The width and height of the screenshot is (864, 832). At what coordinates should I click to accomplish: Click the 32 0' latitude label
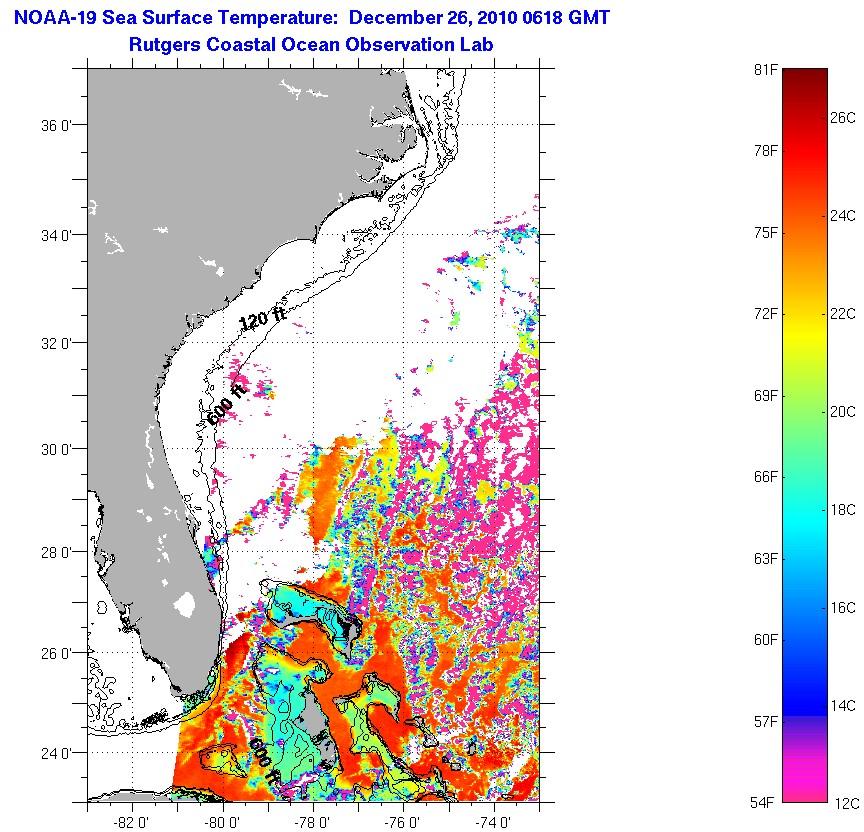56,343
